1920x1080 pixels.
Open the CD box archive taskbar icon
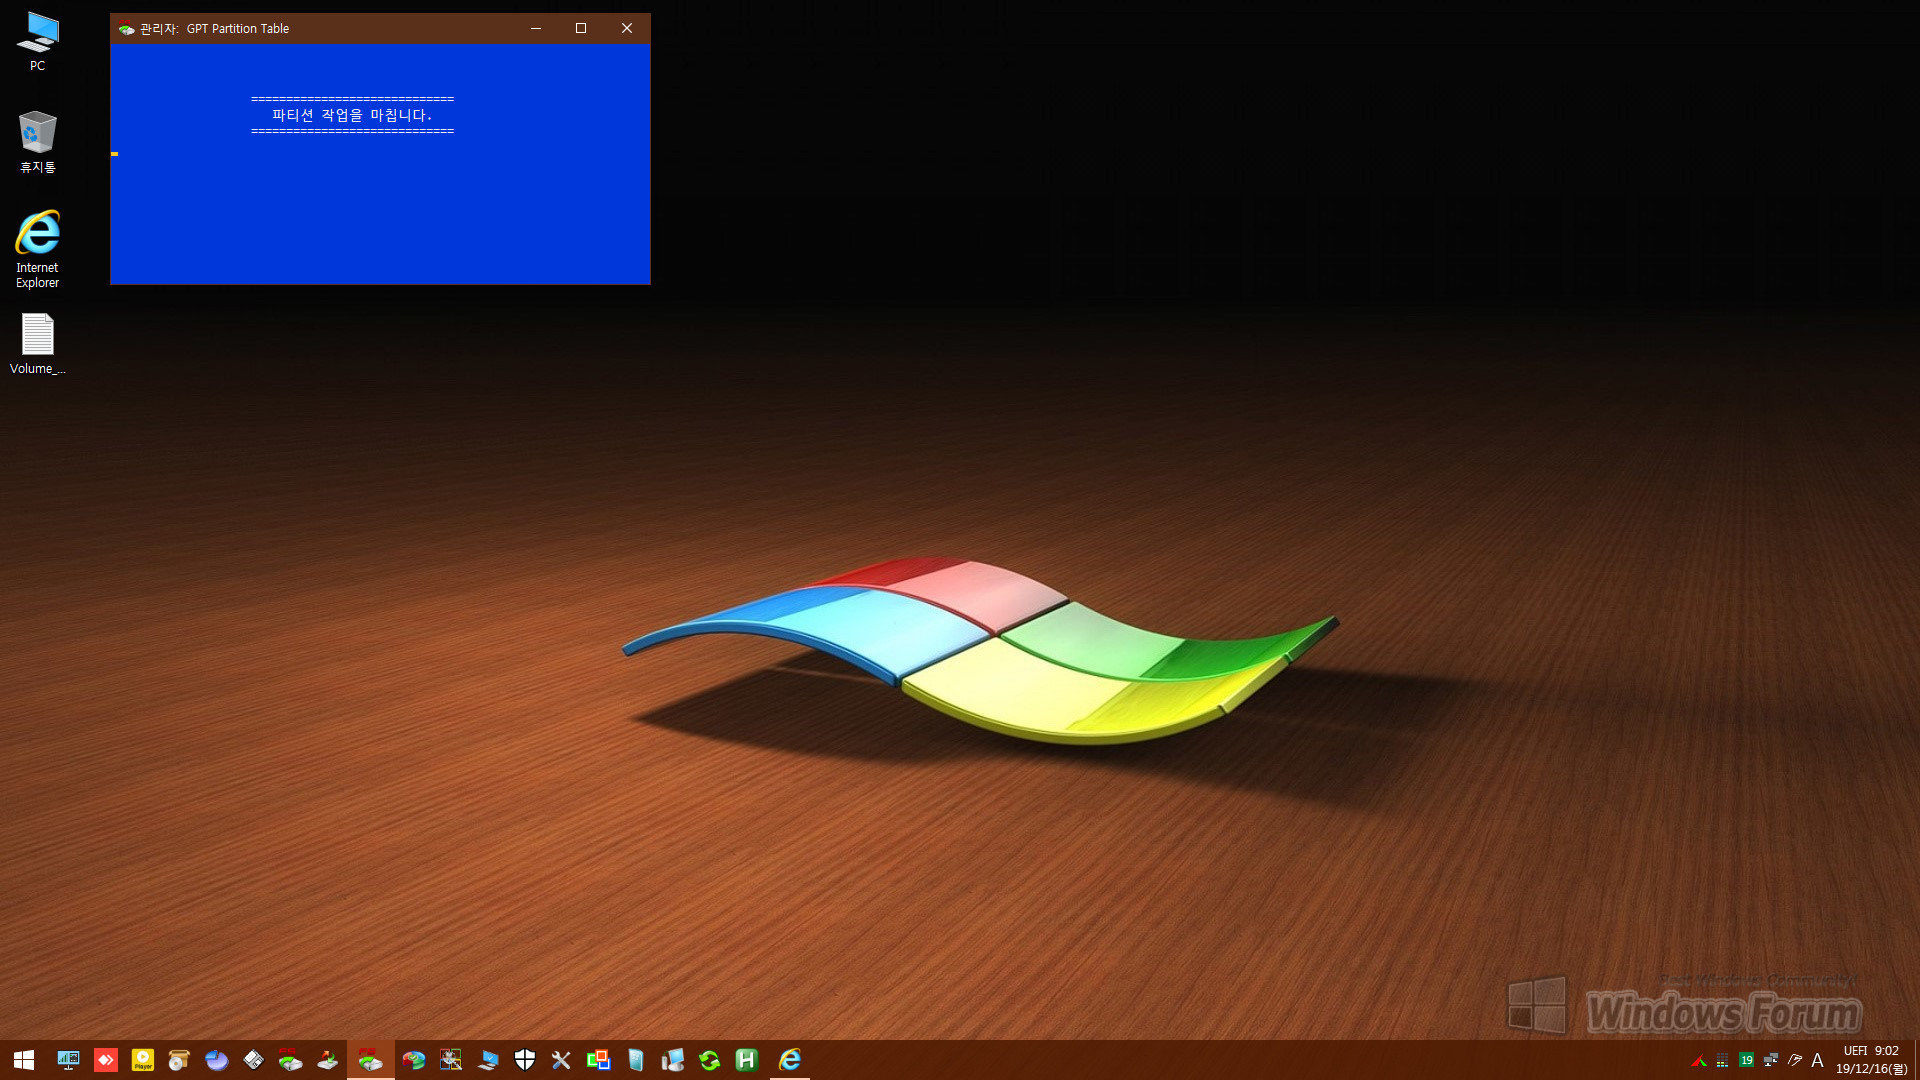[180, 1060]
